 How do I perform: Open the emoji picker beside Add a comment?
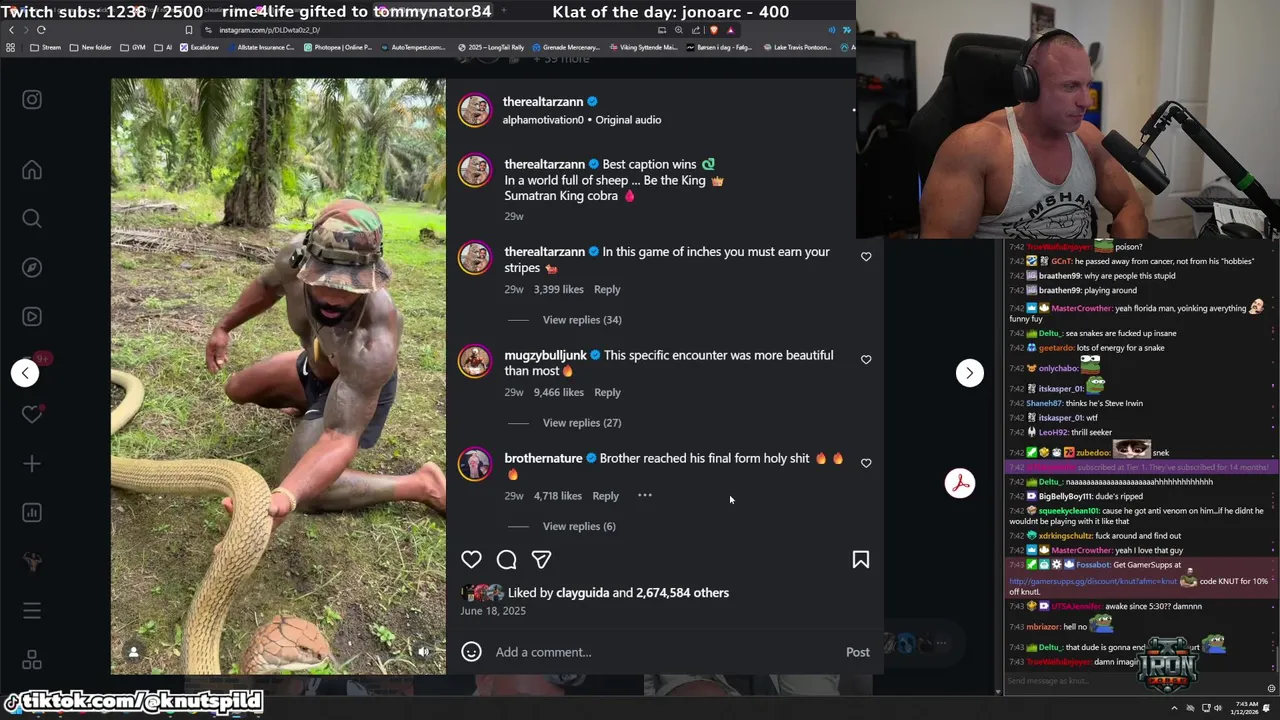[471, 652]
